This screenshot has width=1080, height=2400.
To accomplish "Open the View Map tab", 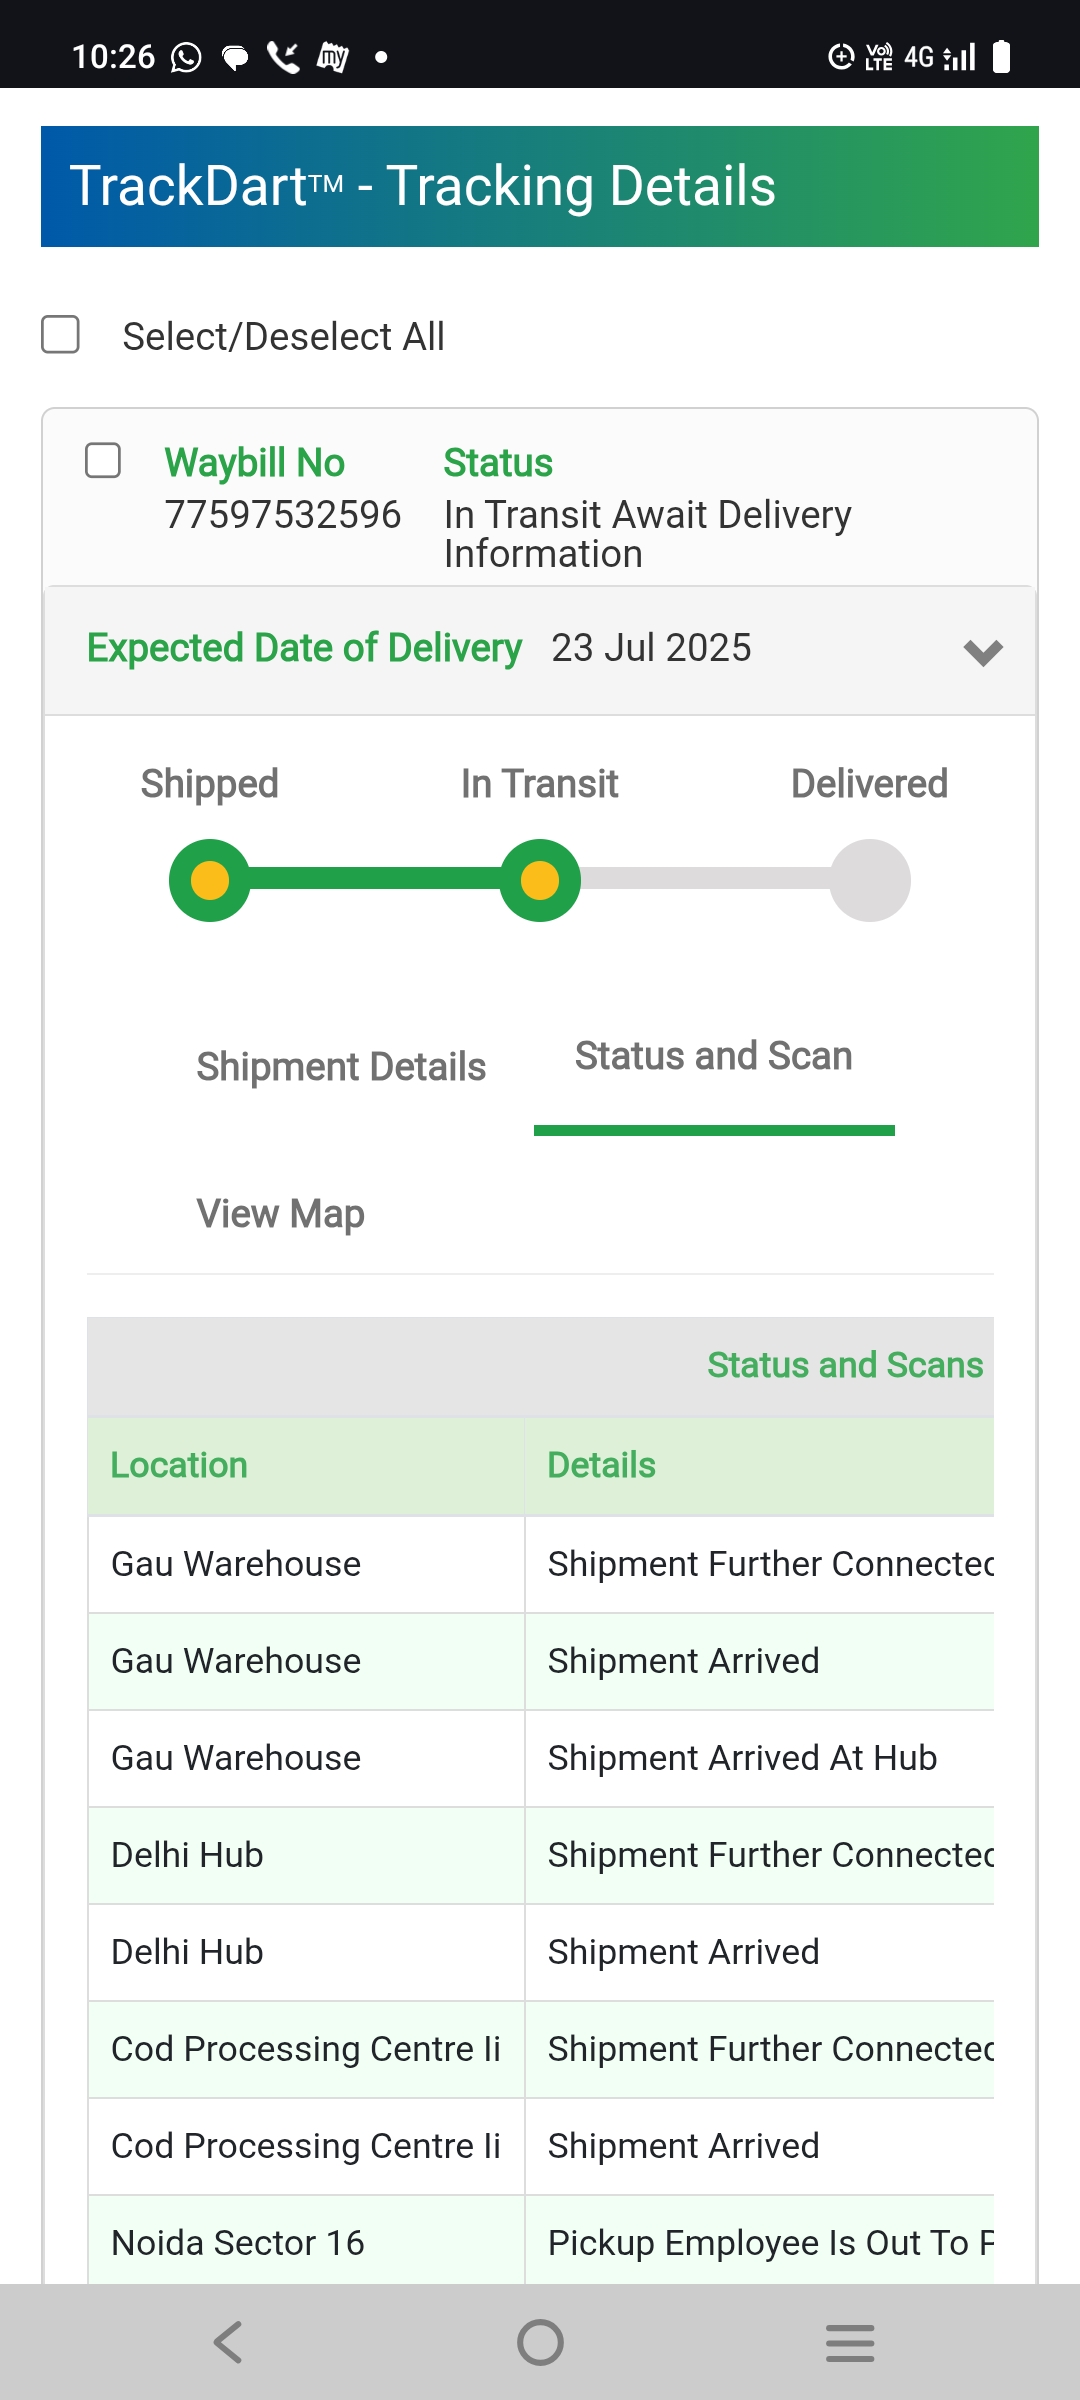I will coord(281,1214).
